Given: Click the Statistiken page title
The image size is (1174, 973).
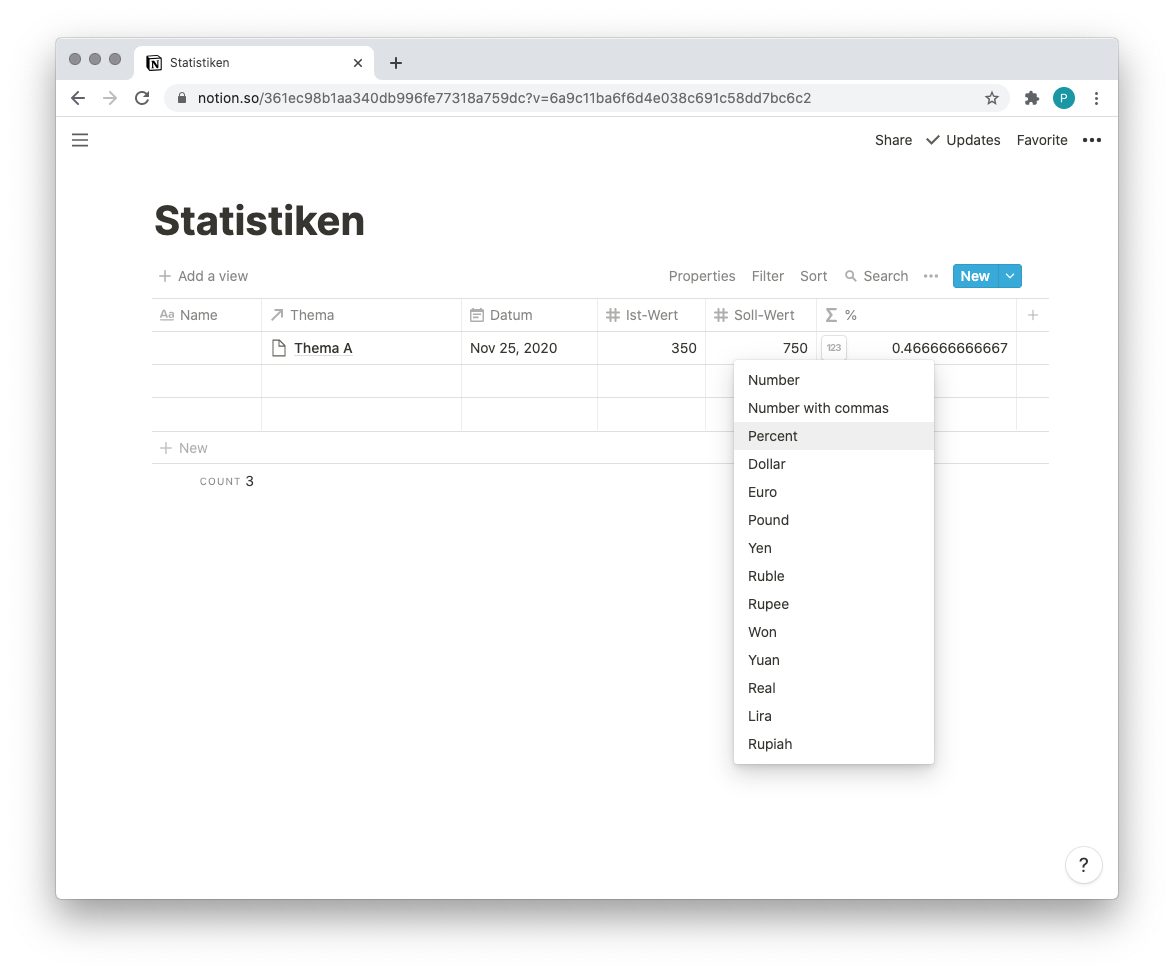Looking at the screenshot, I should 259,221.
